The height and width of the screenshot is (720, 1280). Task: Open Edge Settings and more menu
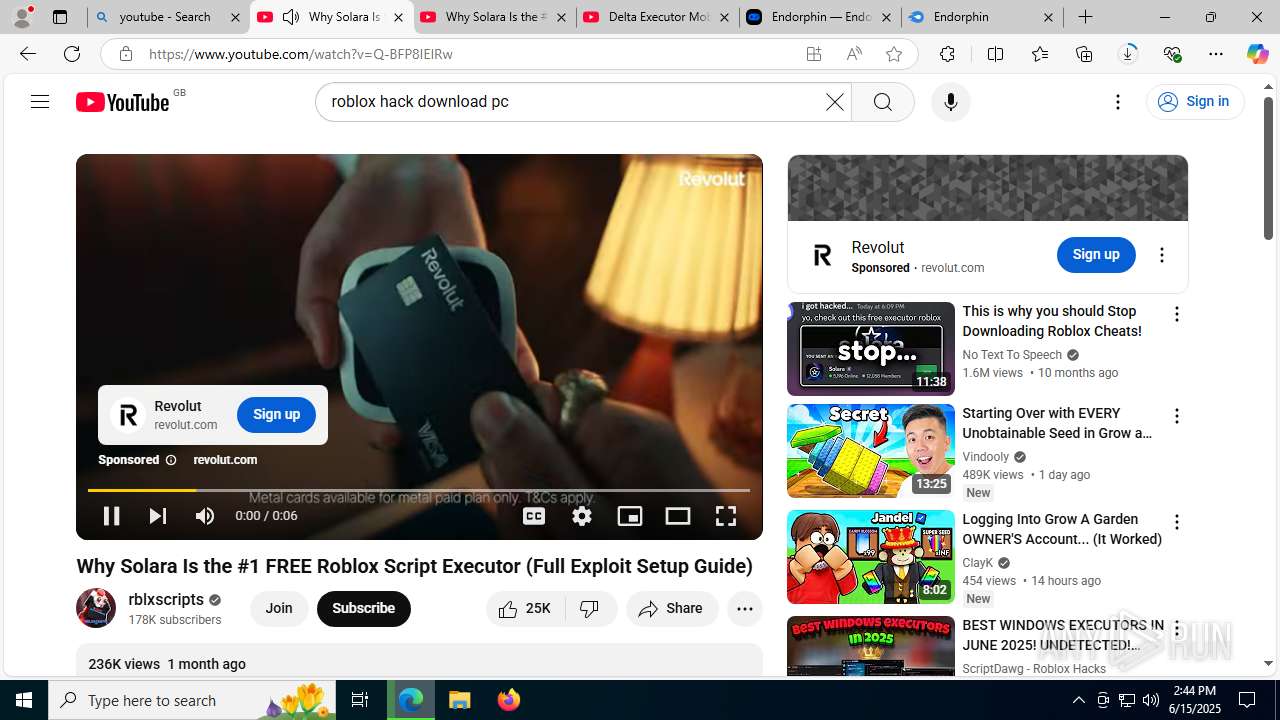point(1216,54)
